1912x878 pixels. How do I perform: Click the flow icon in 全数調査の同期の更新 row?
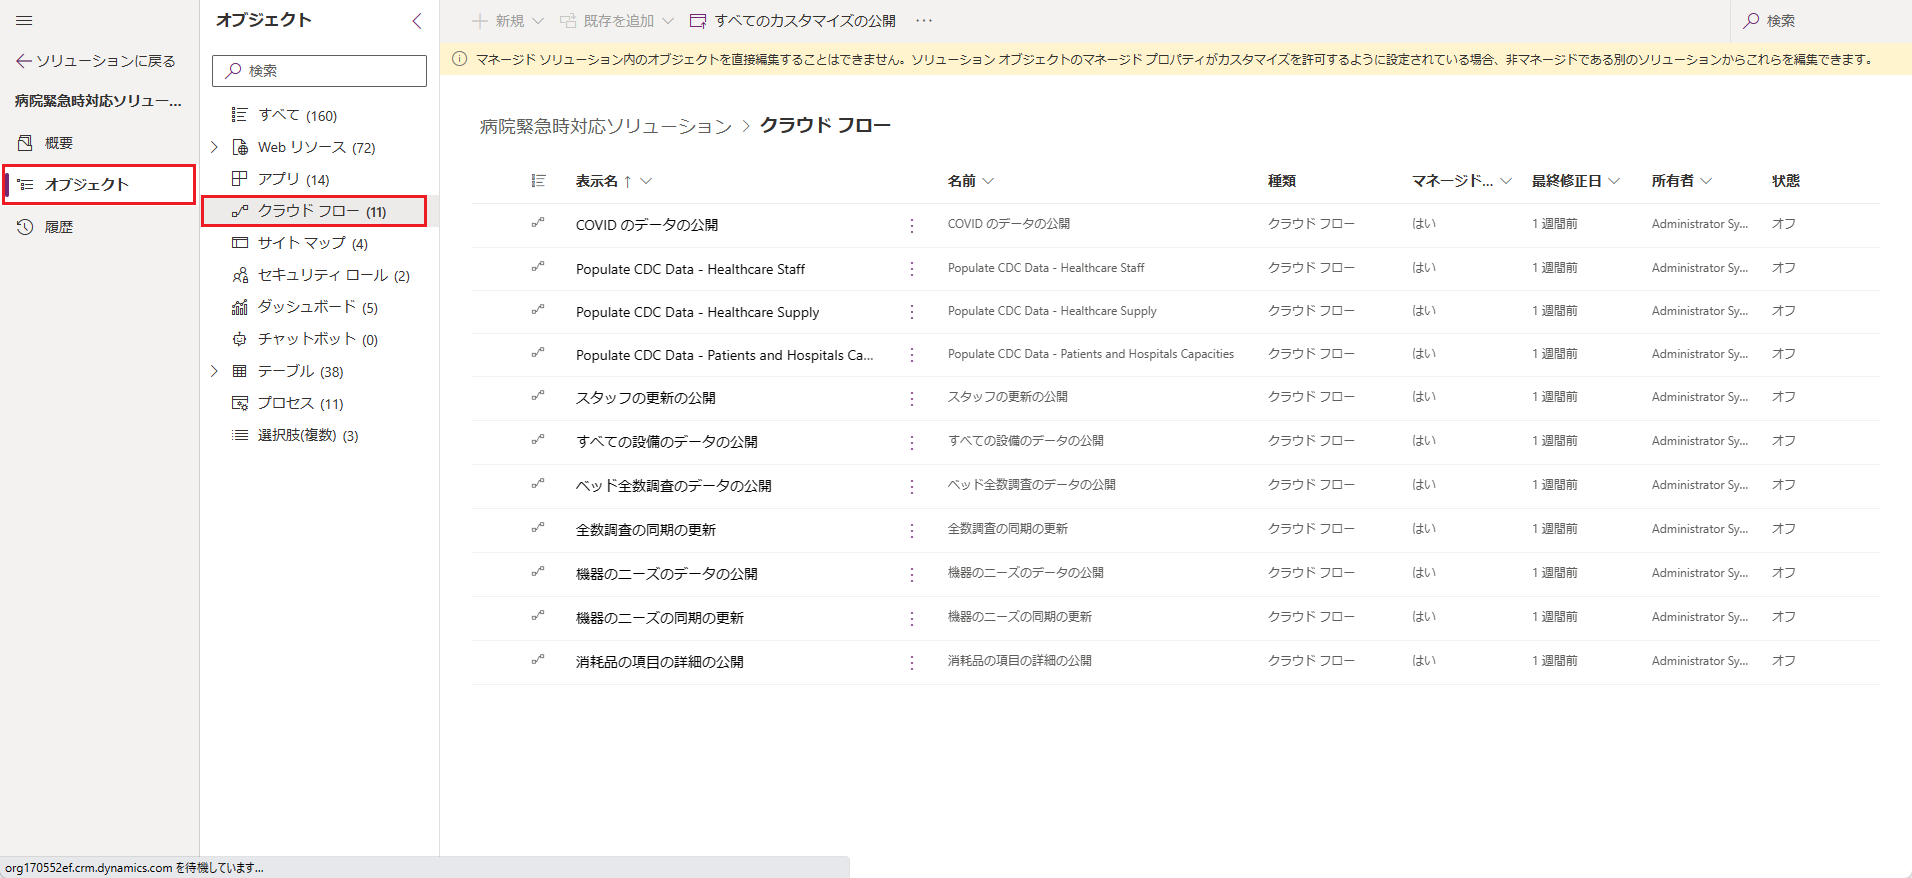coord(538,528)
